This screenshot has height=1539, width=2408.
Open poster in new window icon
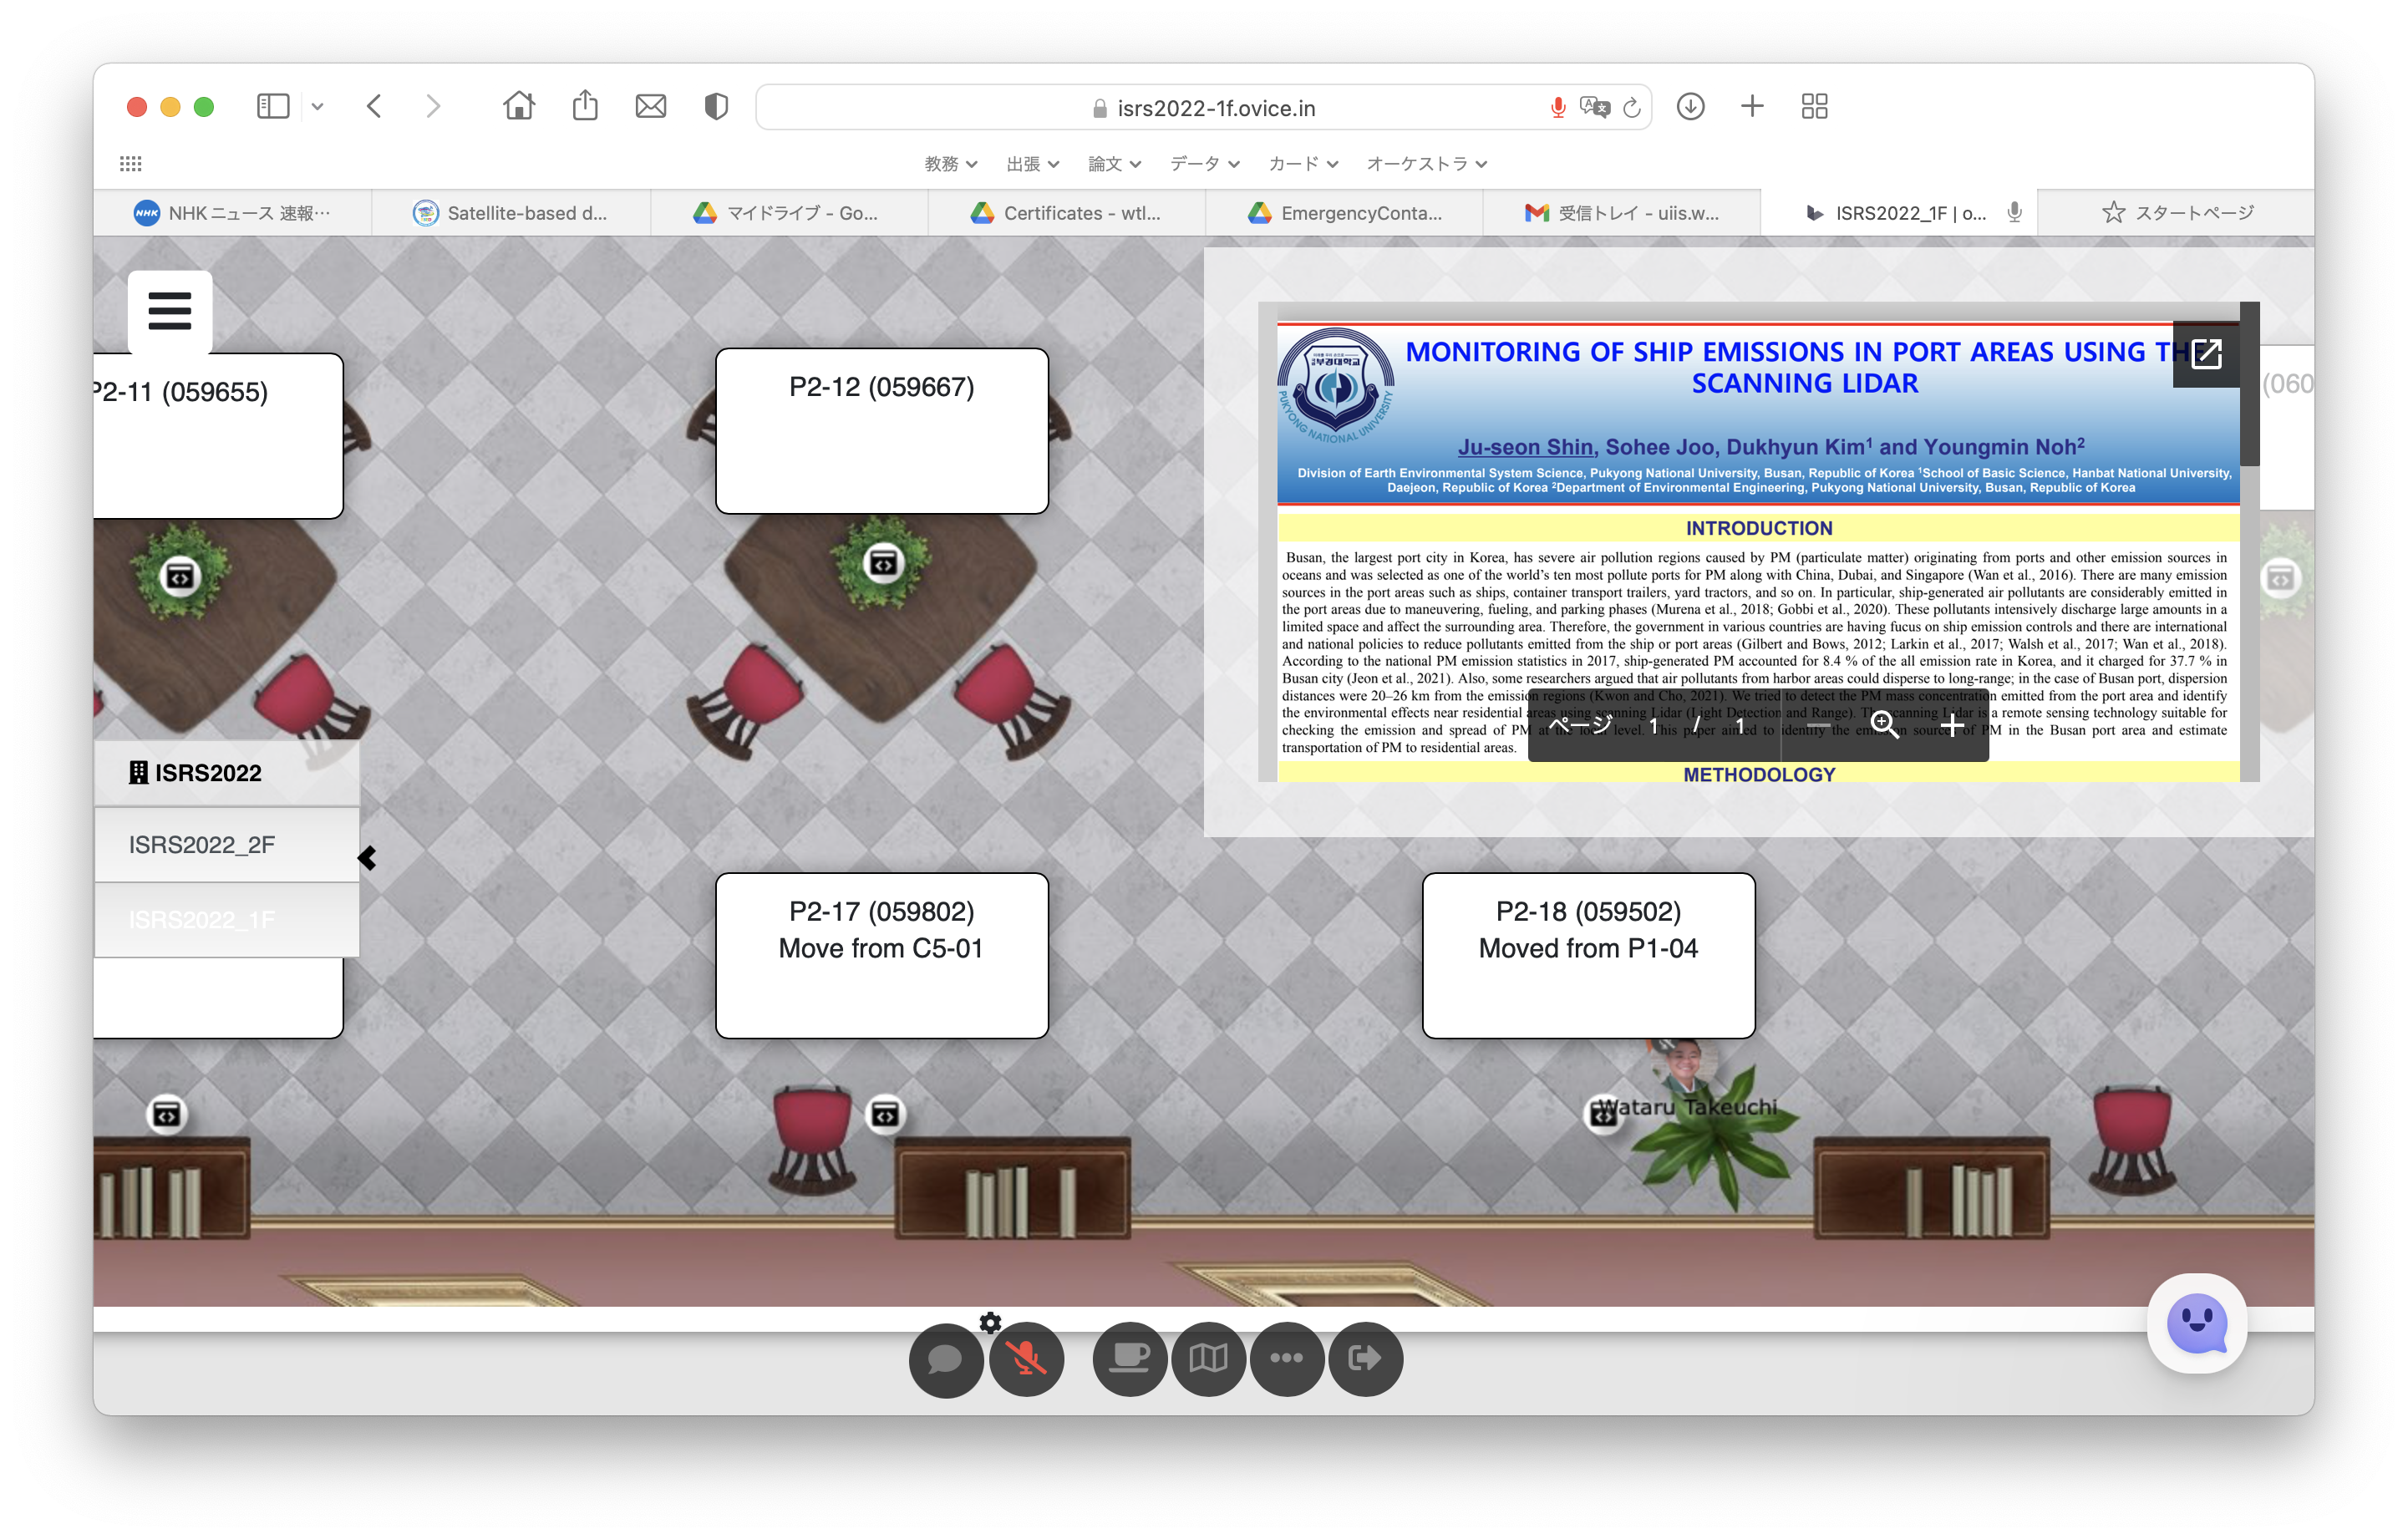[2206, 354]
